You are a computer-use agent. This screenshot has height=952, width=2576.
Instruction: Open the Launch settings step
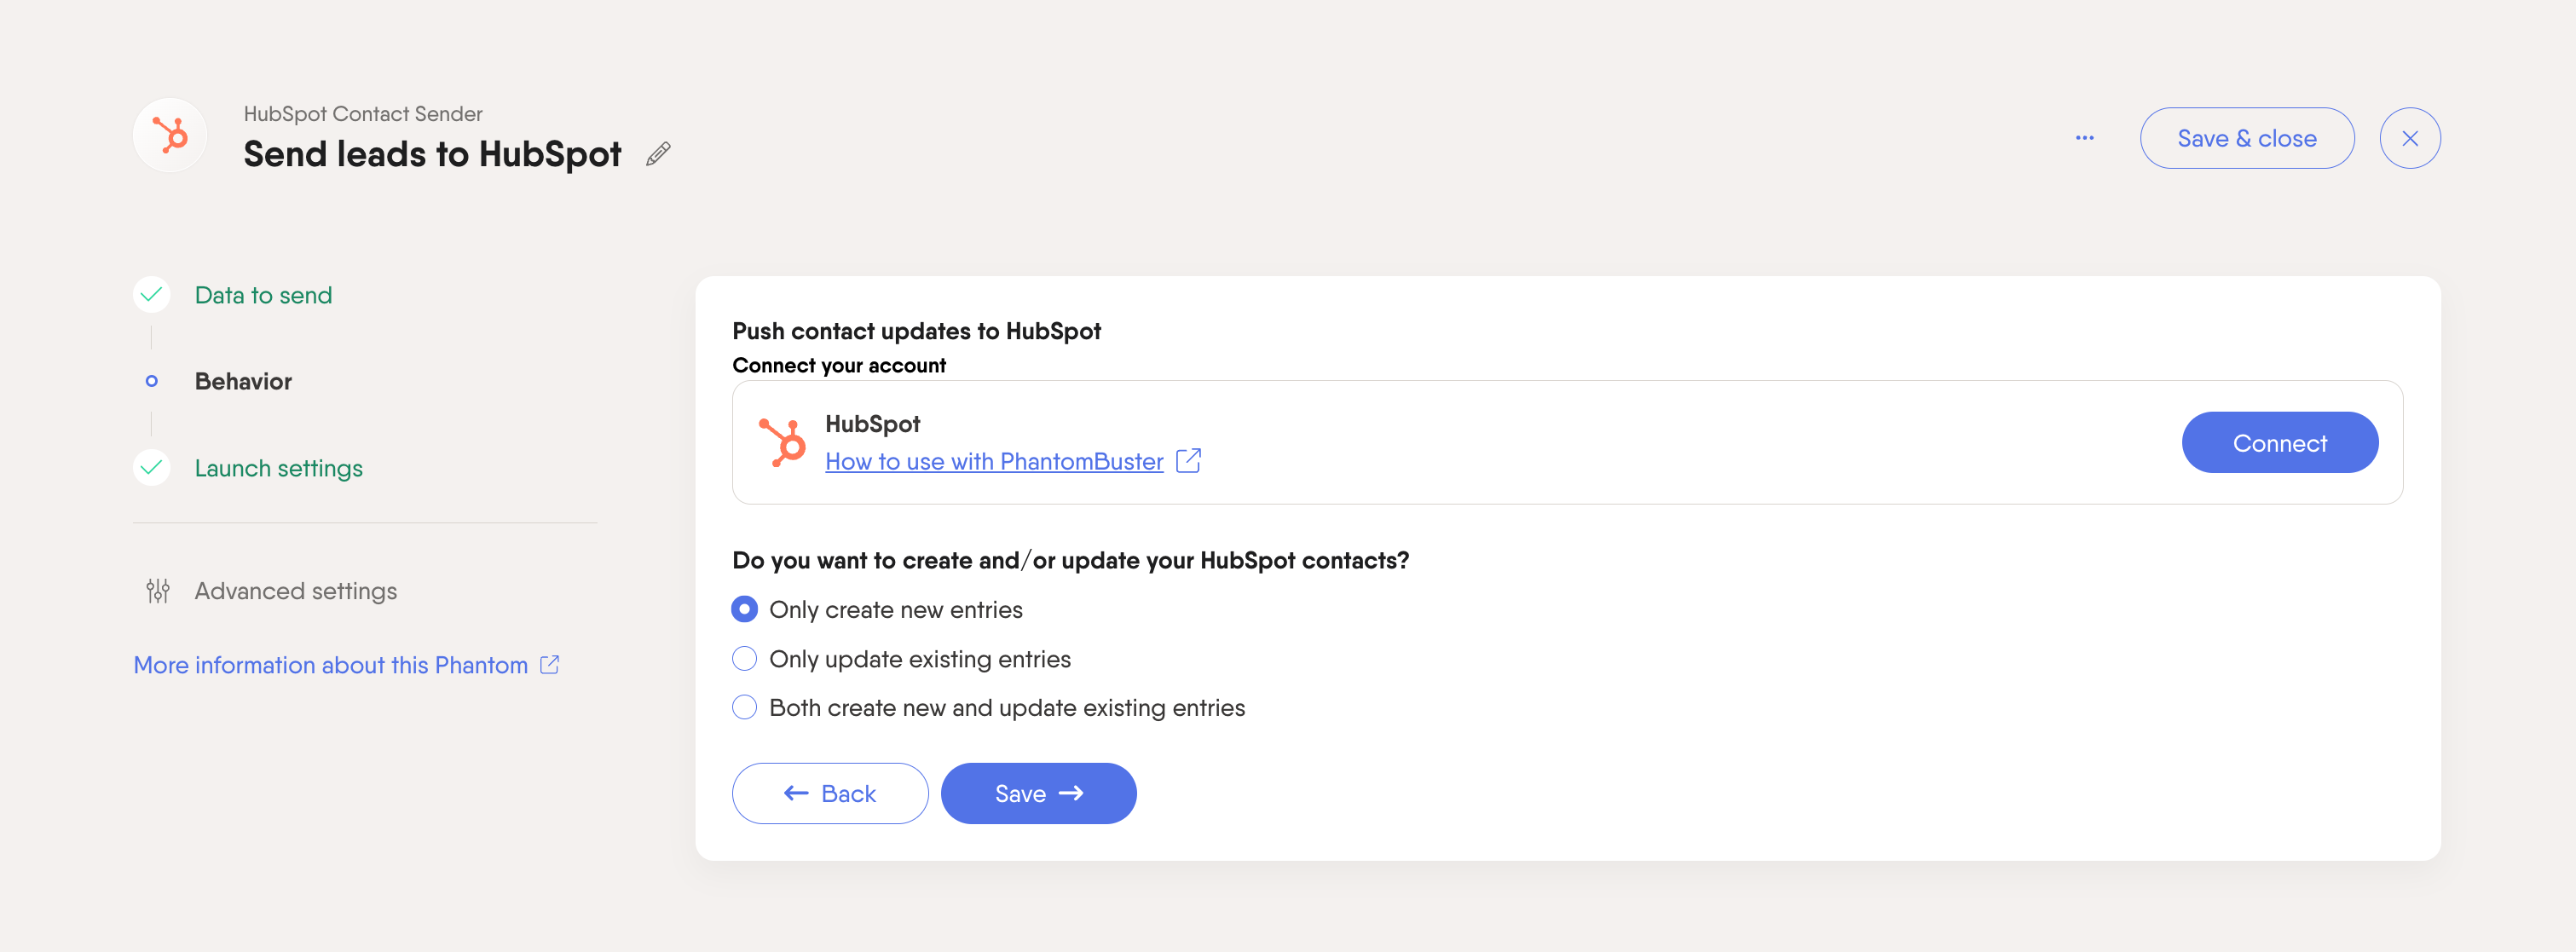[x=278, y=468]
